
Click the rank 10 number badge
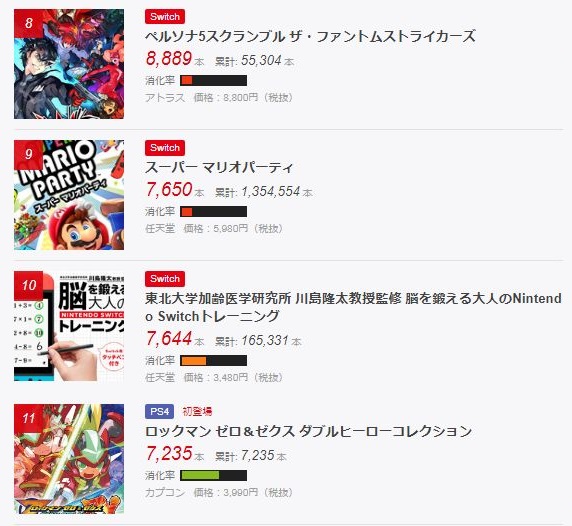pos(28,285)
